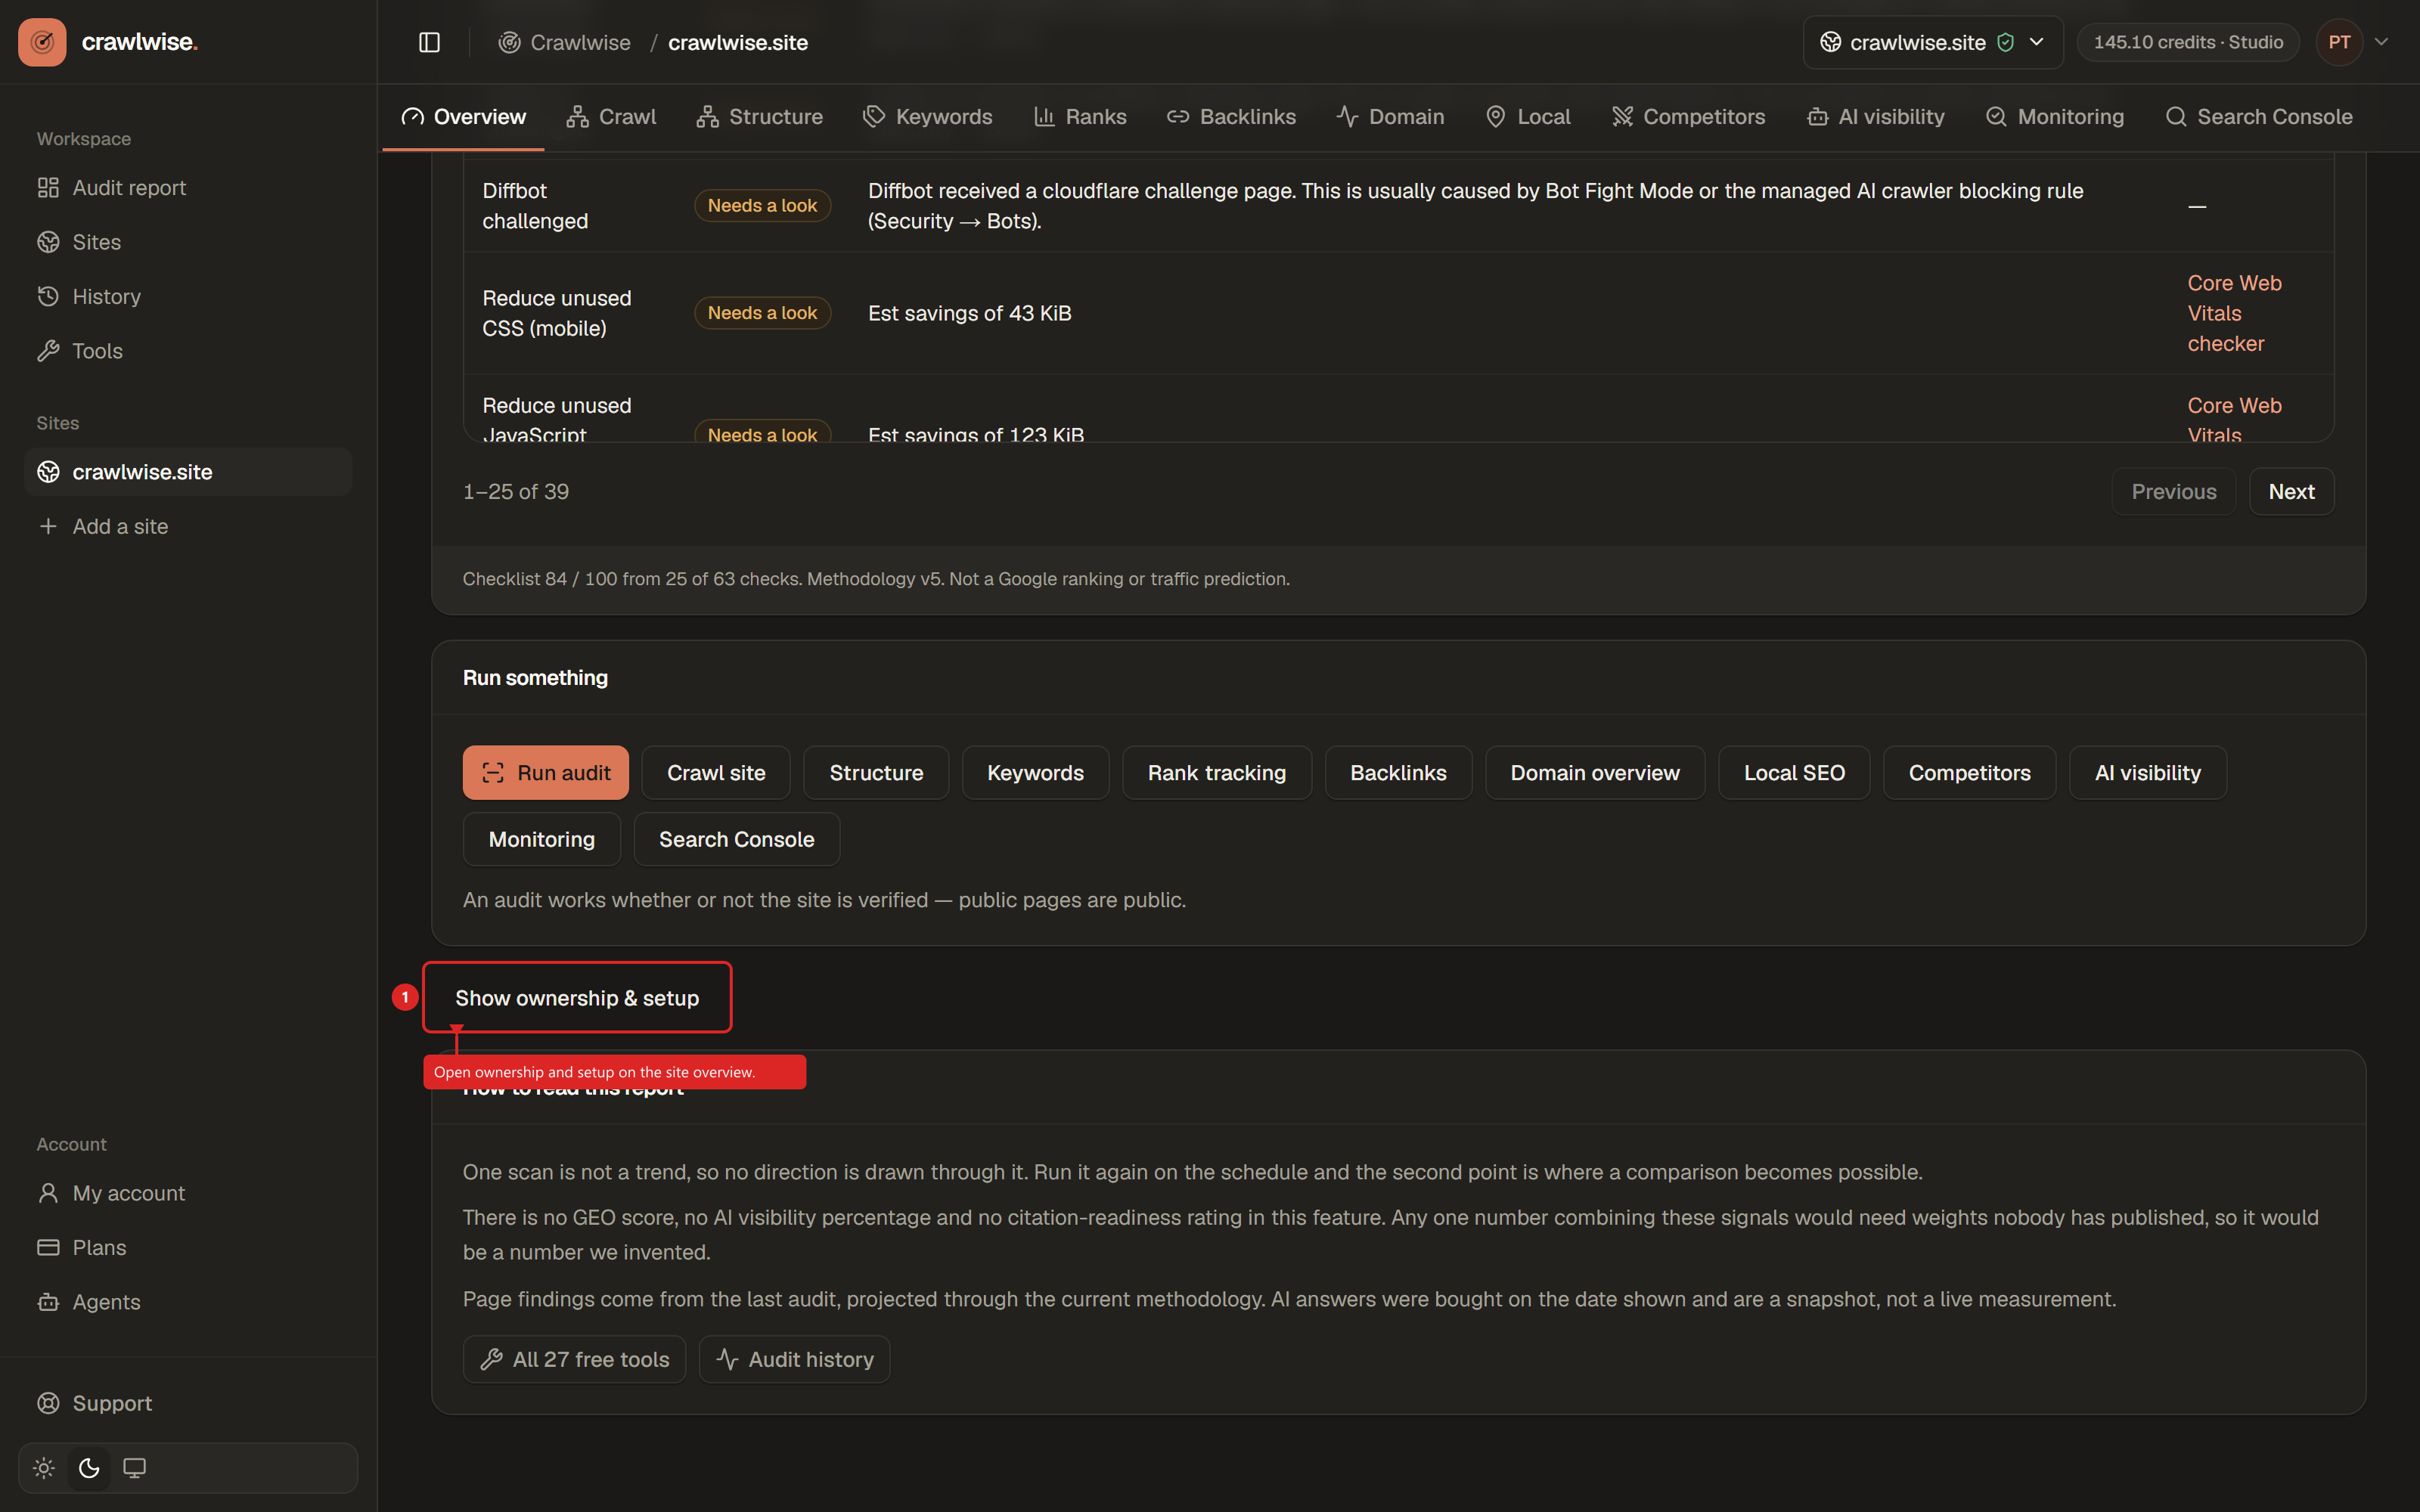
Task: Click the Monitoring run button
Action: point(541,839)
